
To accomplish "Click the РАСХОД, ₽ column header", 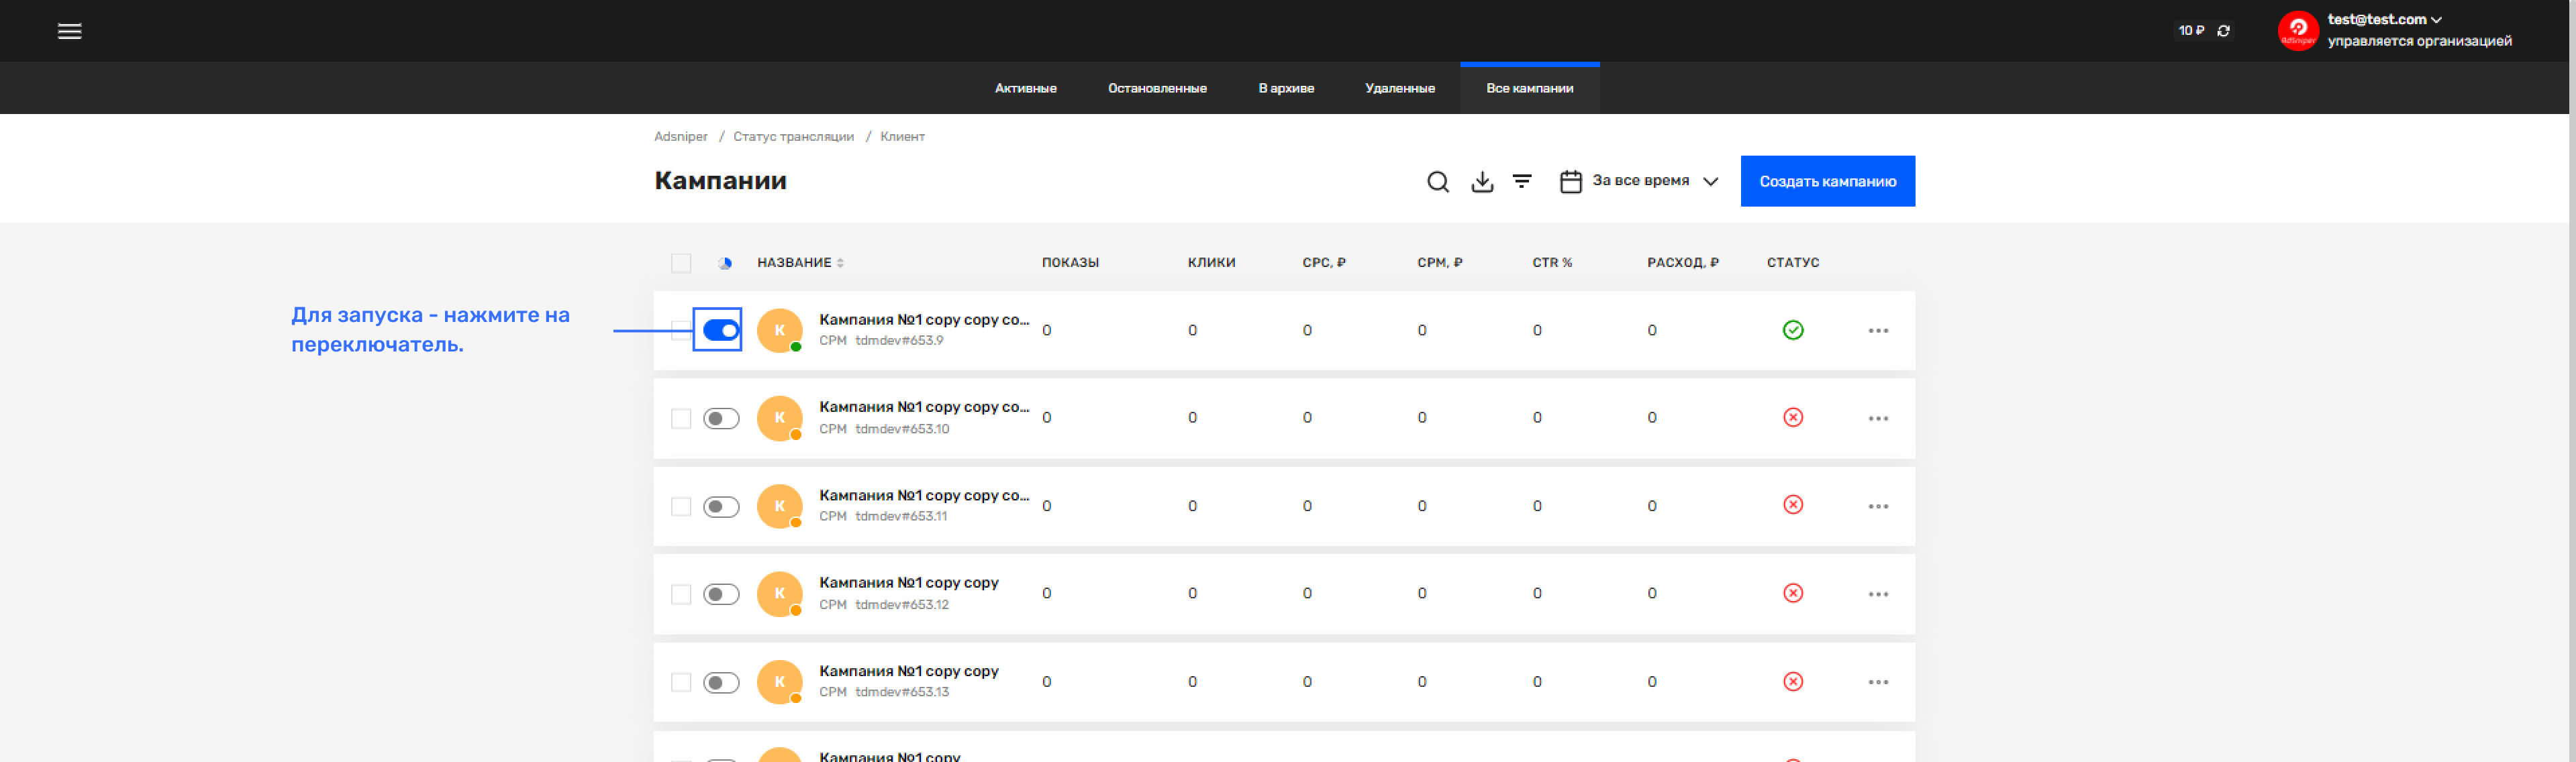I will [x=1682, y=263].
